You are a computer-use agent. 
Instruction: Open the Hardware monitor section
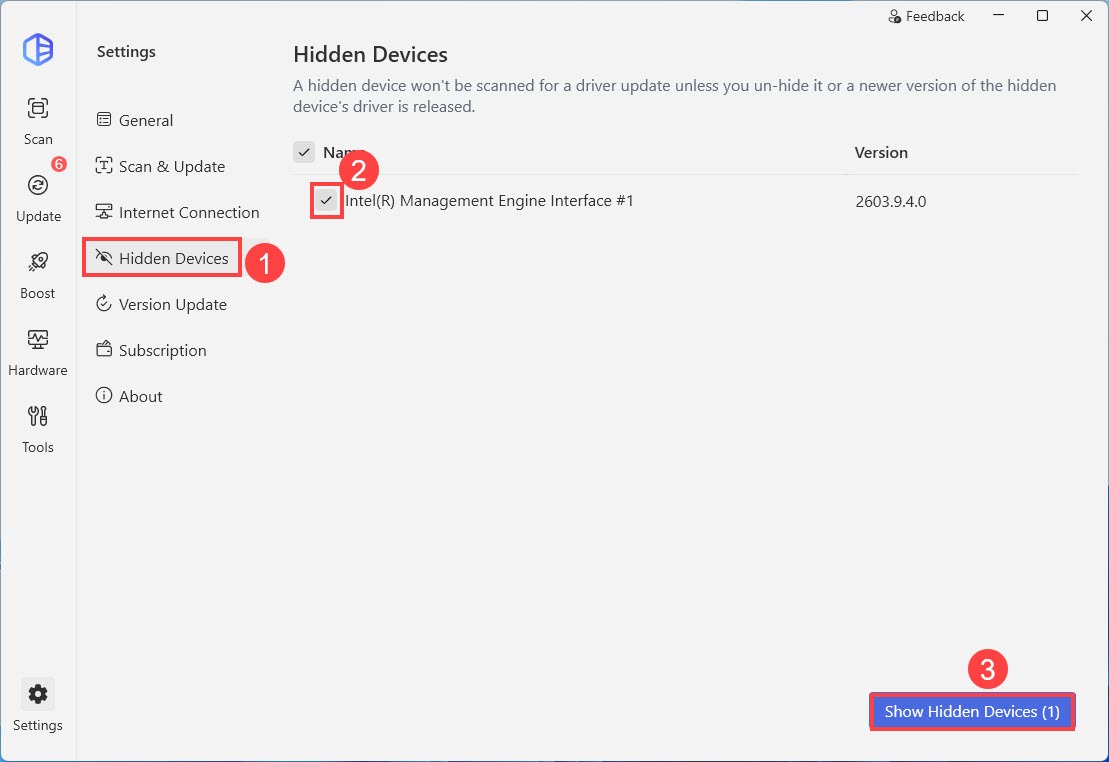click(37, 352)
